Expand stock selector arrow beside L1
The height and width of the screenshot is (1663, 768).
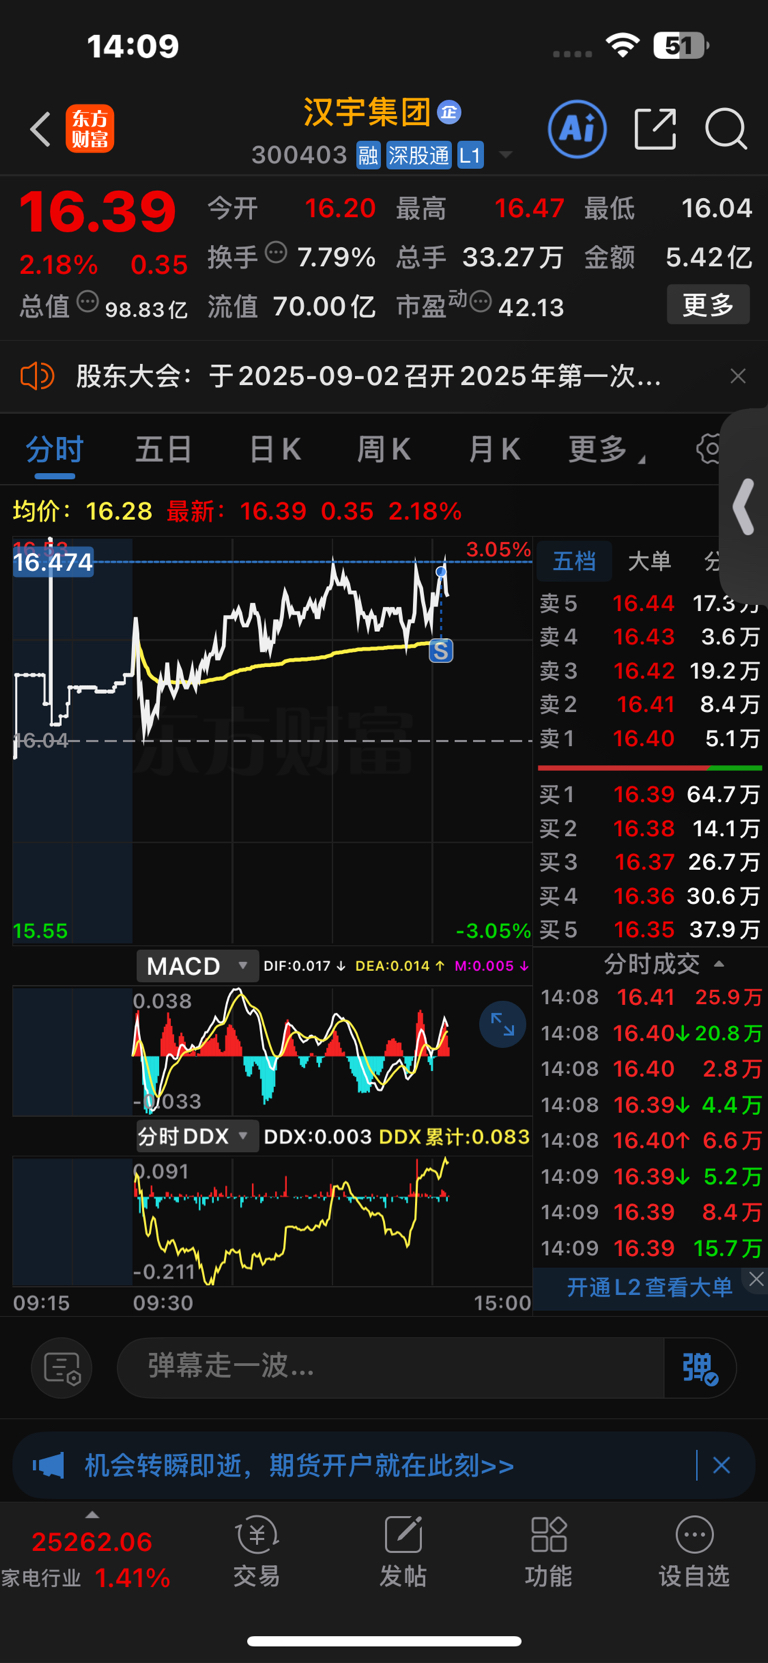pyautogui.click(x=506, y=155)
